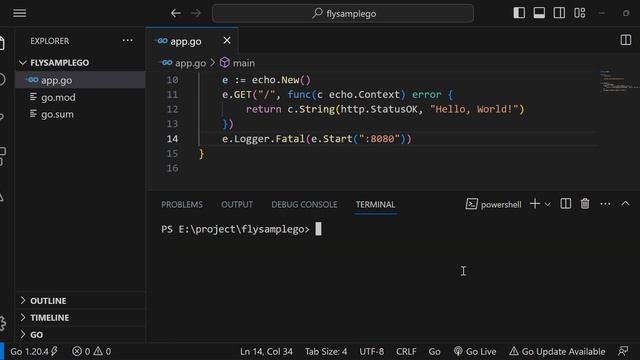The width and height of the screenshot is (640, 360).
Task: Click the Go 1.20.4 version status
Action: 34,351
